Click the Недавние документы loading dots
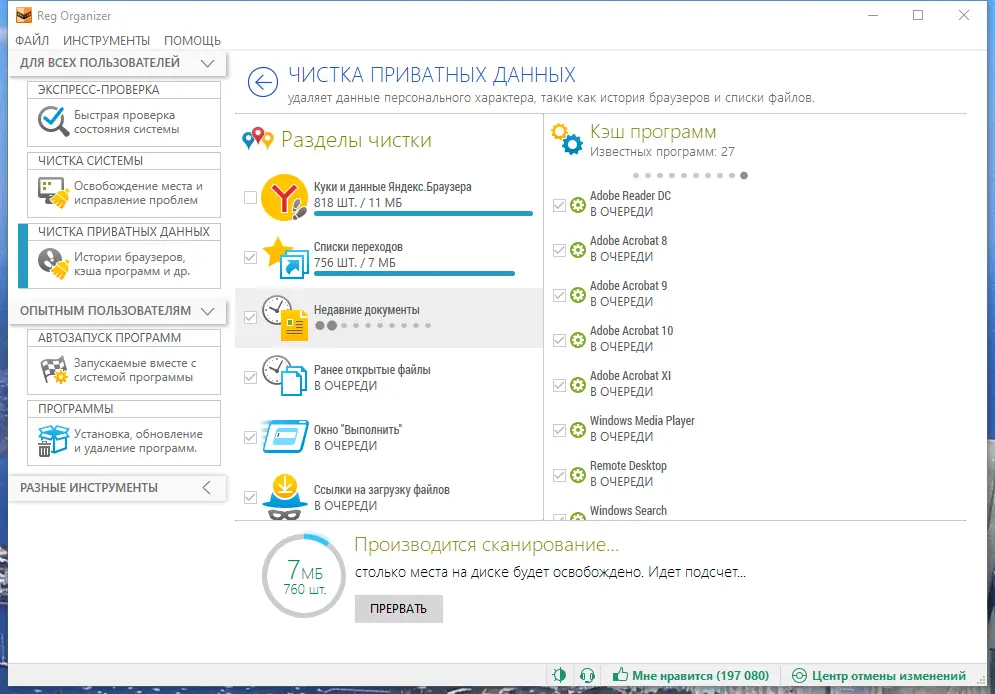The image size is (995, 694). (x=373, y=325)
